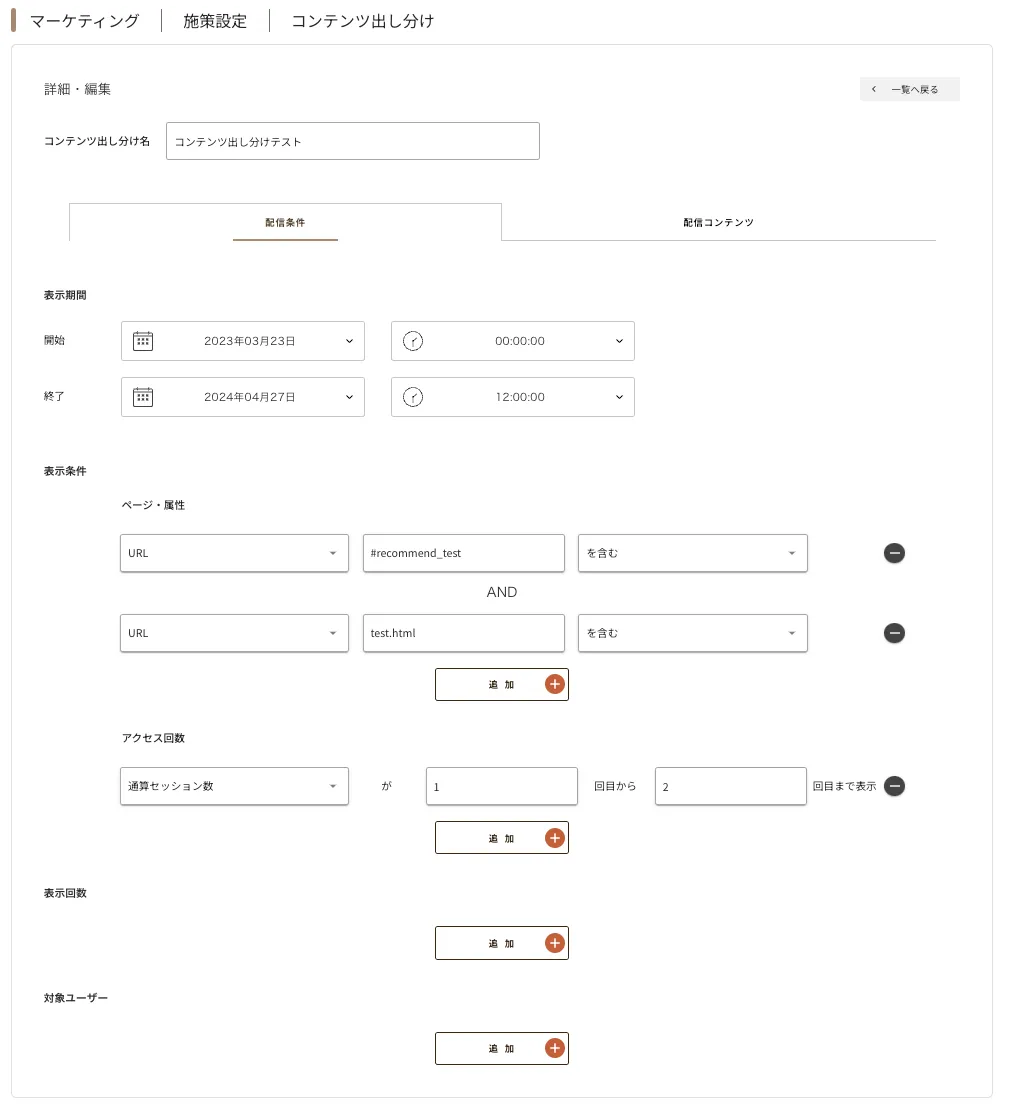Remove the #recommend_test URL condition row
1009x1110 pixels.
[x=894, y=553]
